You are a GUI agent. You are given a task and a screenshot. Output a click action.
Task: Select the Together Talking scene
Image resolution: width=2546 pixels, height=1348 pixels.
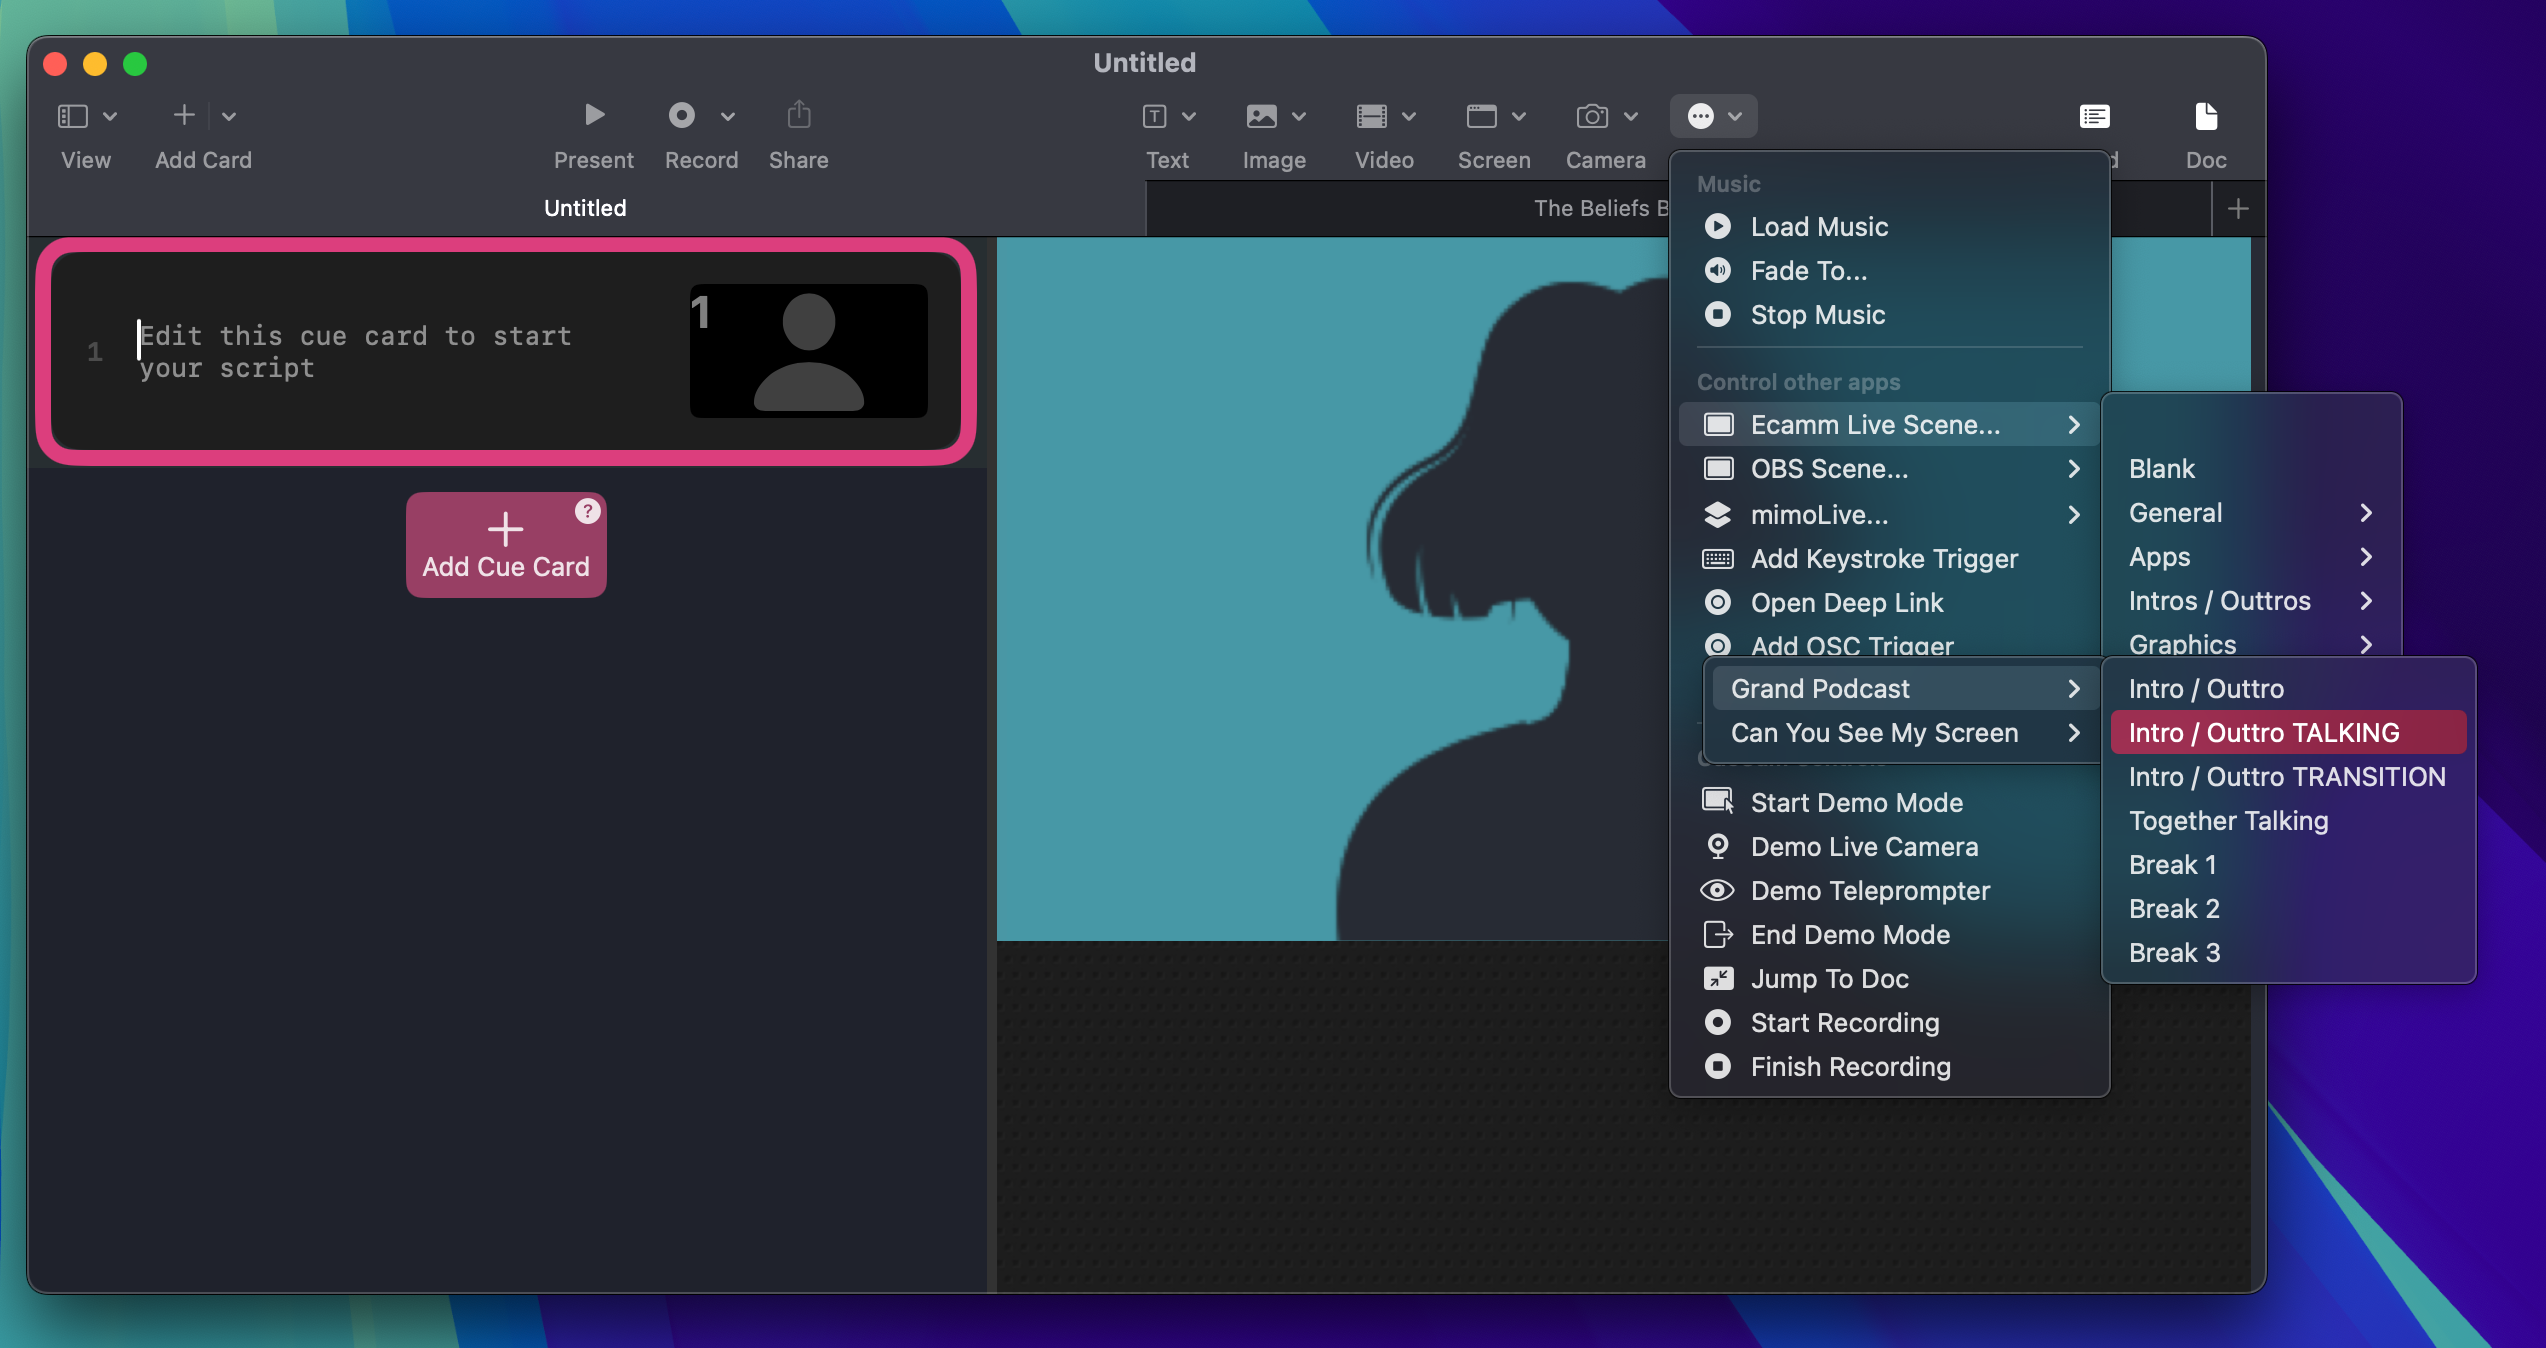2289,821
